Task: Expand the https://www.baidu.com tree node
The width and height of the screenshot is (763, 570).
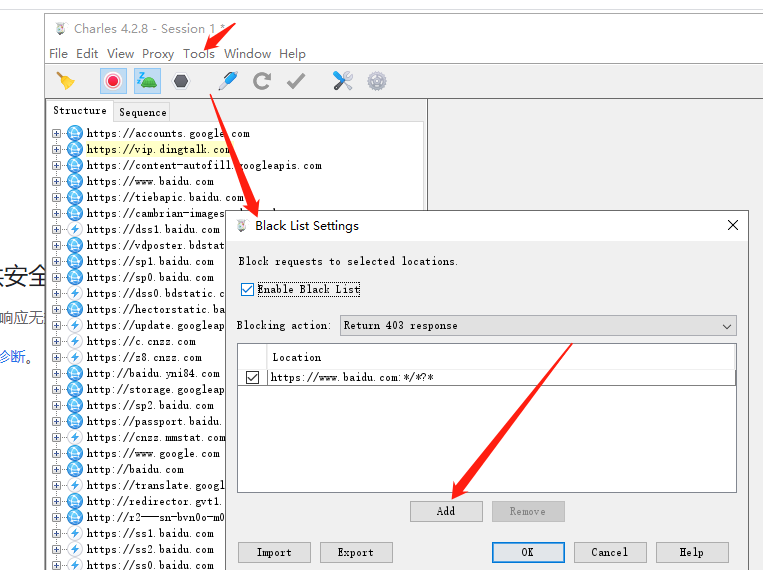Action: tap(56, 182)
